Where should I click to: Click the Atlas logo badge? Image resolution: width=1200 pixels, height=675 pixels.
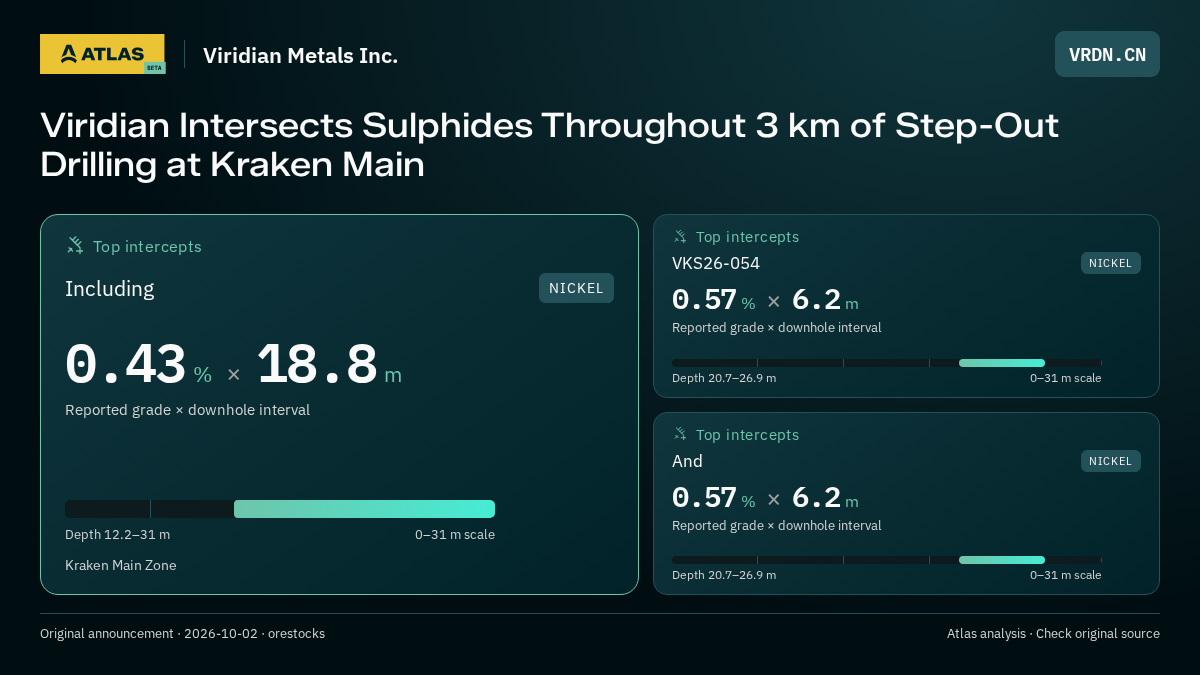click(x=102, y=54)
